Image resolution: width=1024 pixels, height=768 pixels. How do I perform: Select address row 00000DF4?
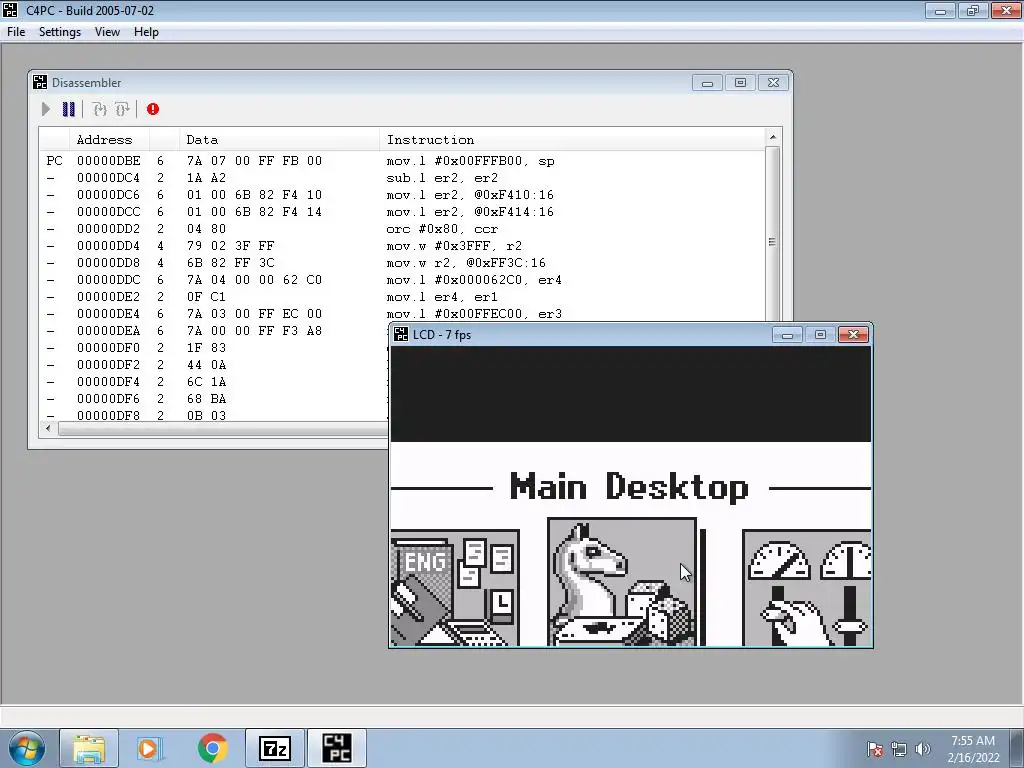pos(214,381)
